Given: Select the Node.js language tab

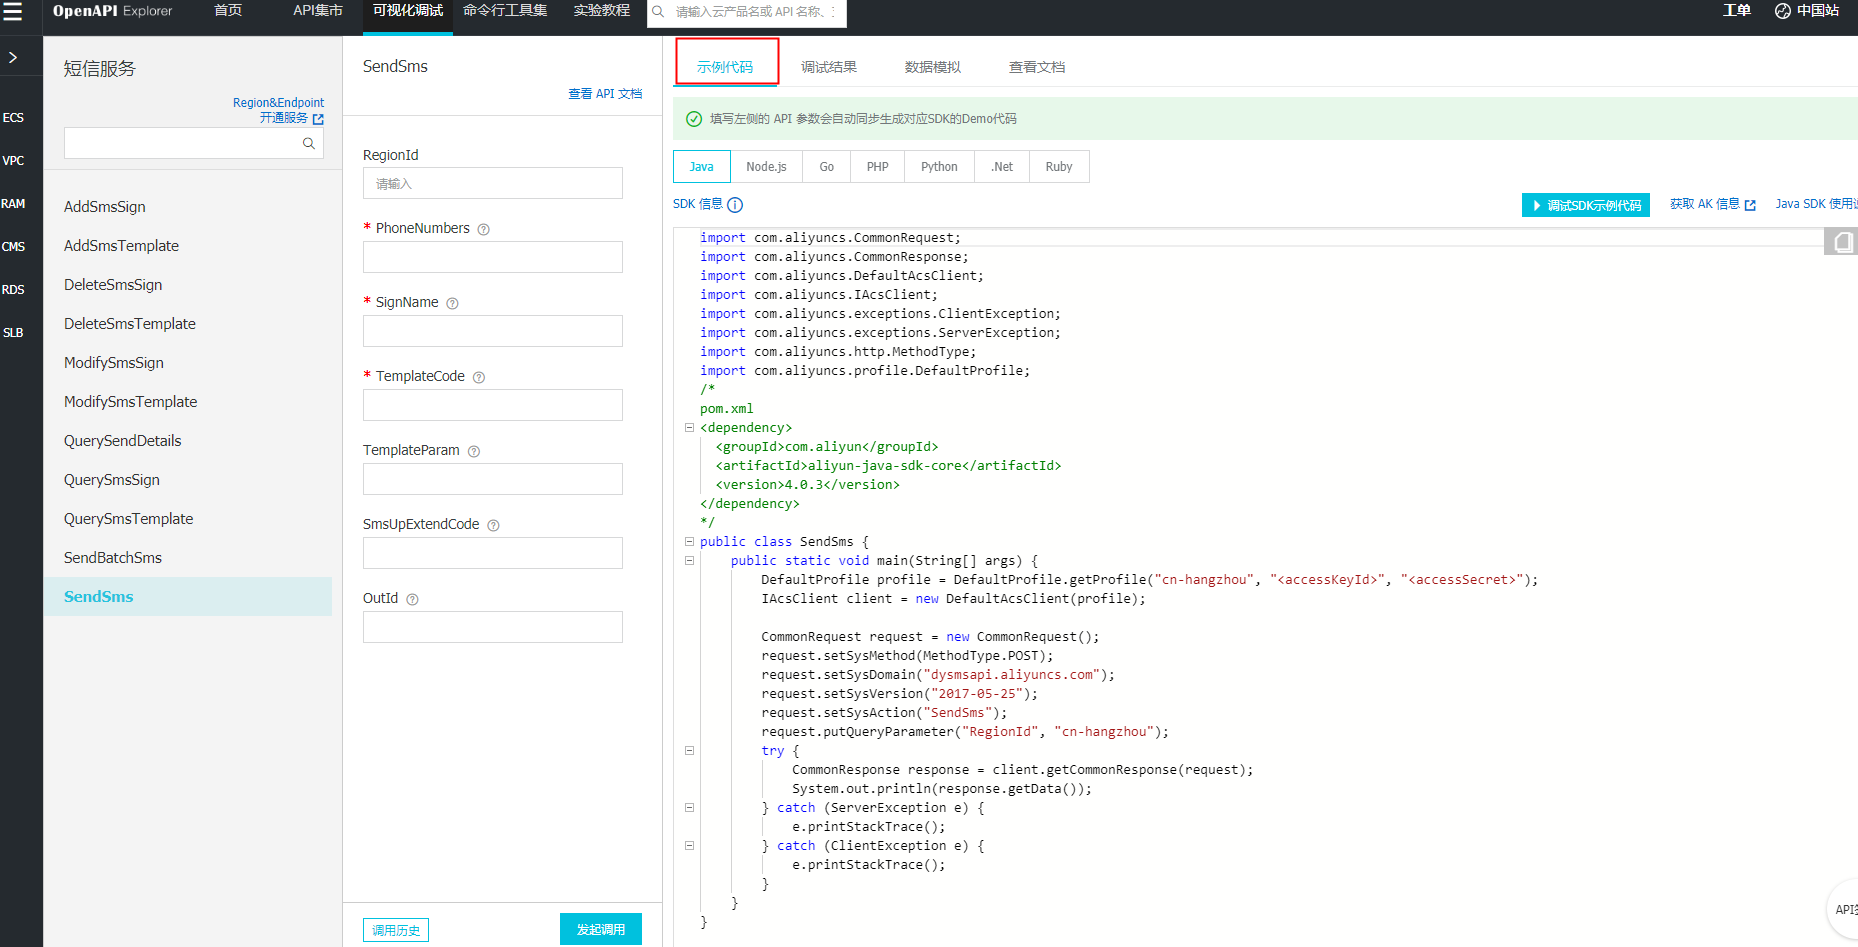Looking at the screenshot, I should (766, 167).
